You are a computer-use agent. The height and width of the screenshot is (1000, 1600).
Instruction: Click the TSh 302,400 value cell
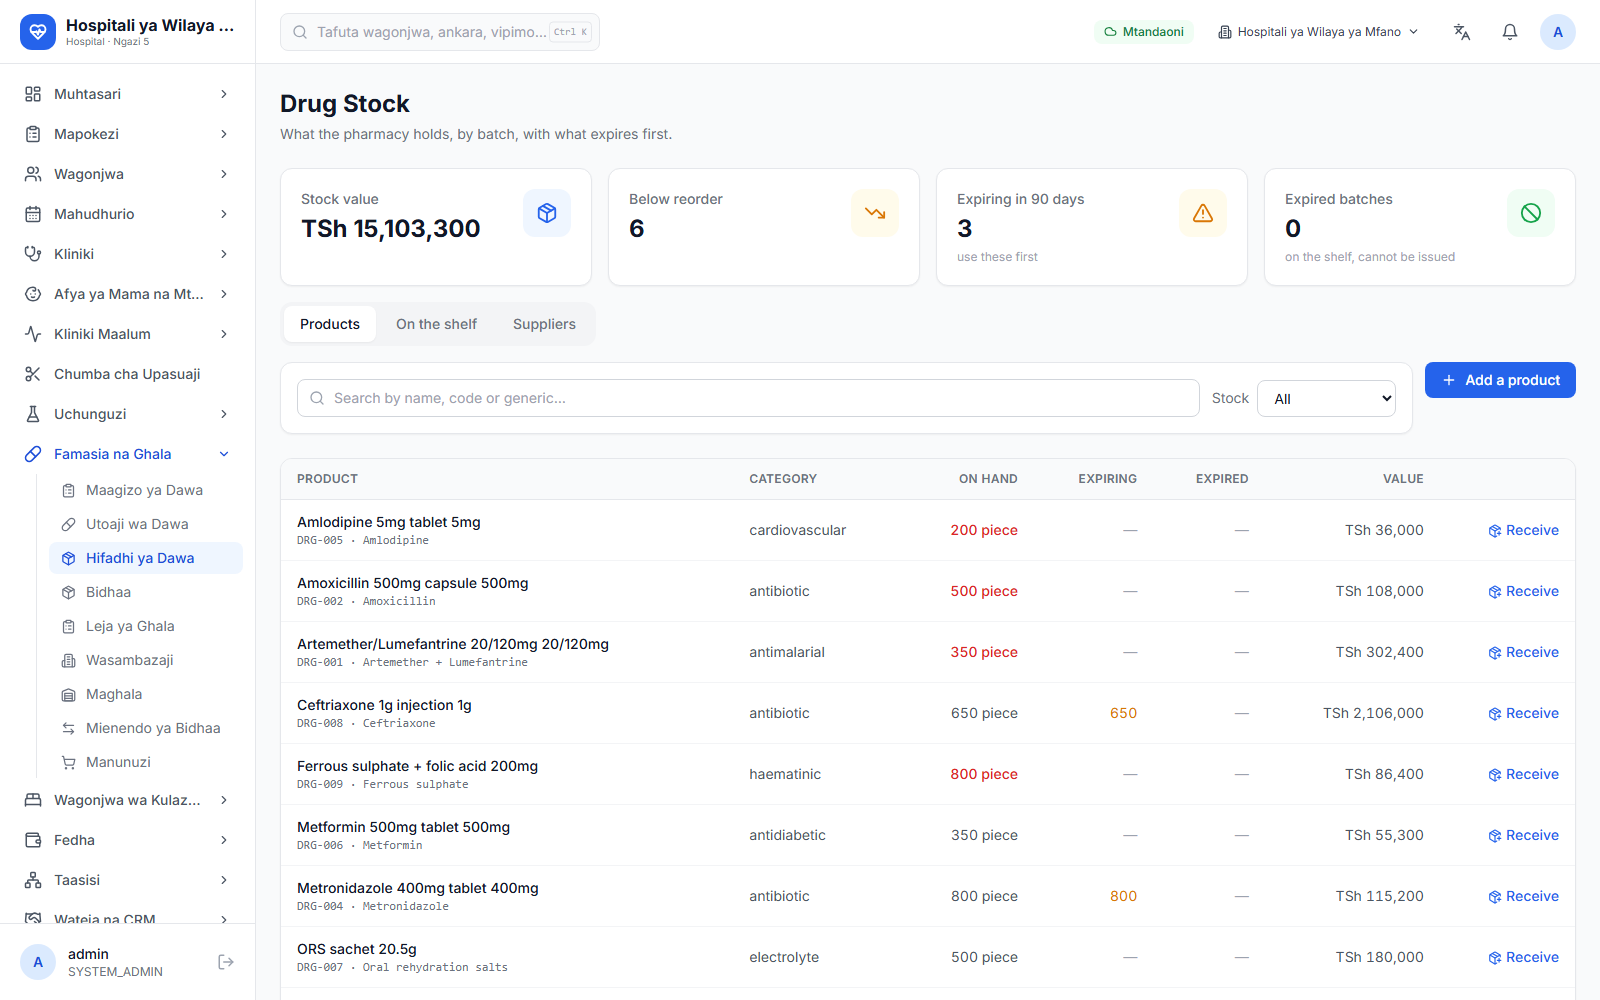pos(1379,652)
